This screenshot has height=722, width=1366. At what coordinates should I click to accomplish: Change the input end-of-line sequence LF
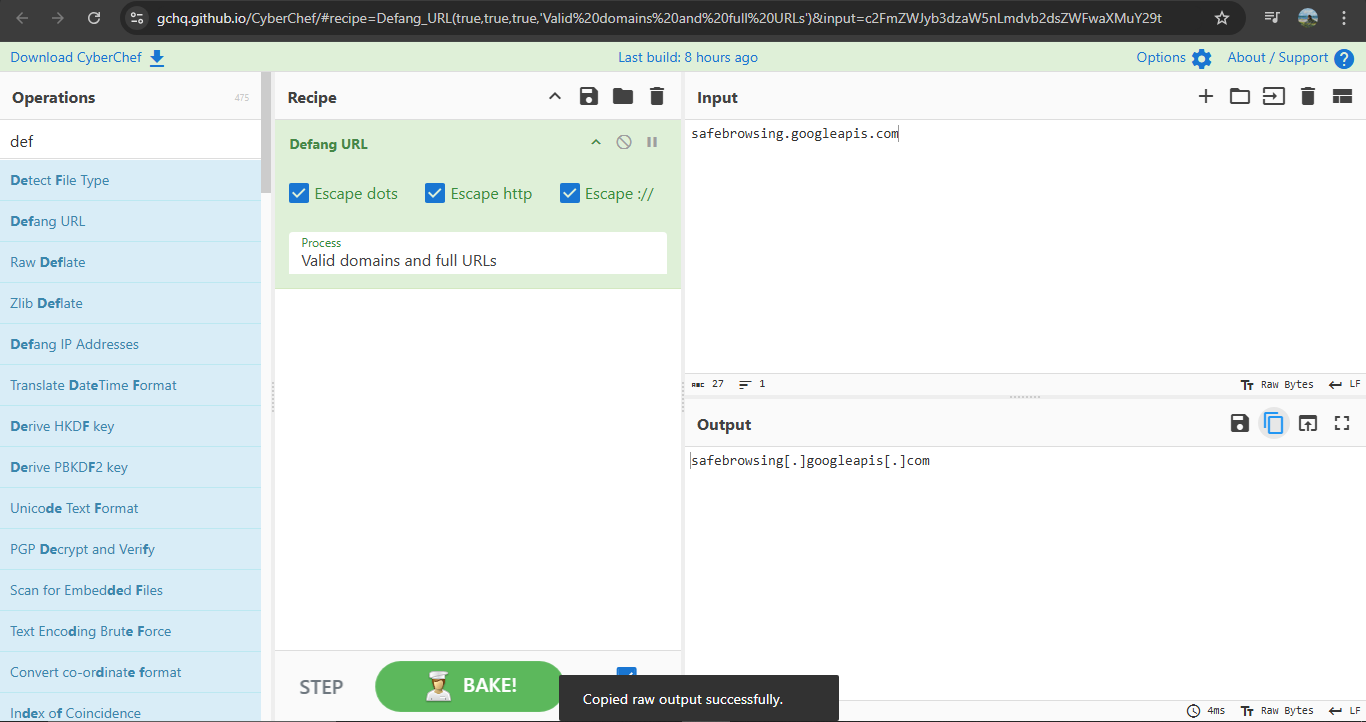tap(1345, 384)
